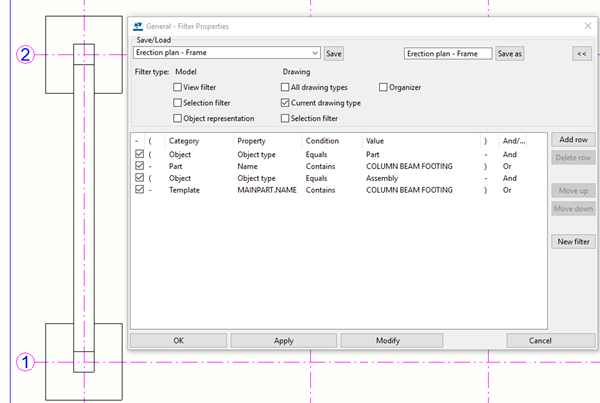Sort by the Category column header

[185, 141]
